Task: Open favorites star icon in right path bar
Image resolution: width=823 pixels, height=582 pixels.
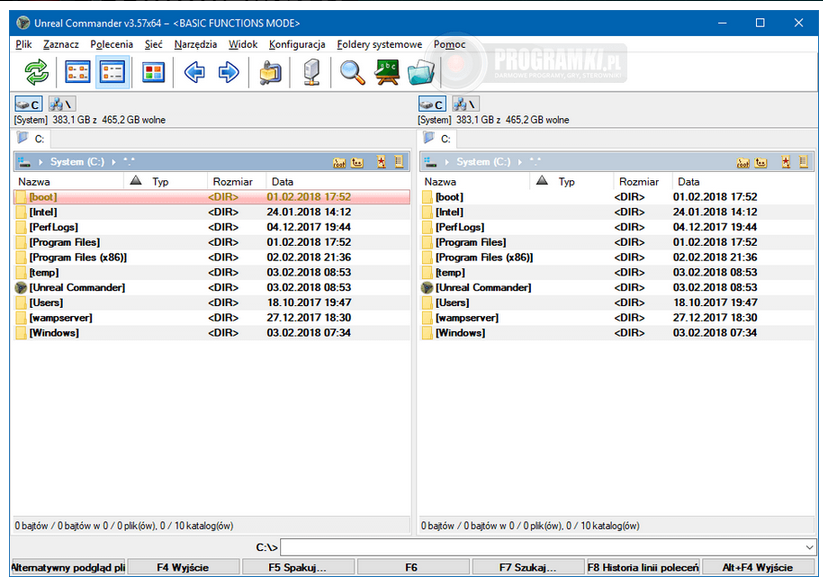Action: [x=785, y=162]
